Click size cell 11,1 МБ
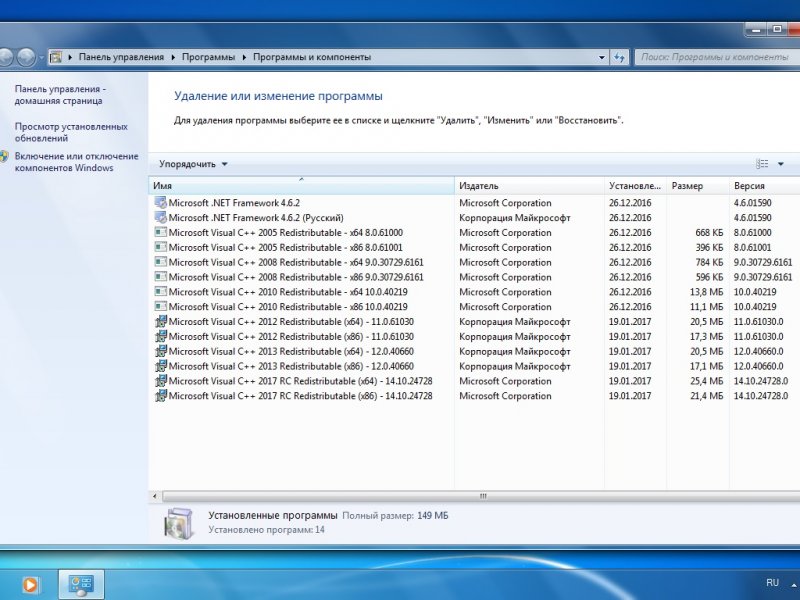This screenshot has height=600, width=800. (x=707, y=307)
